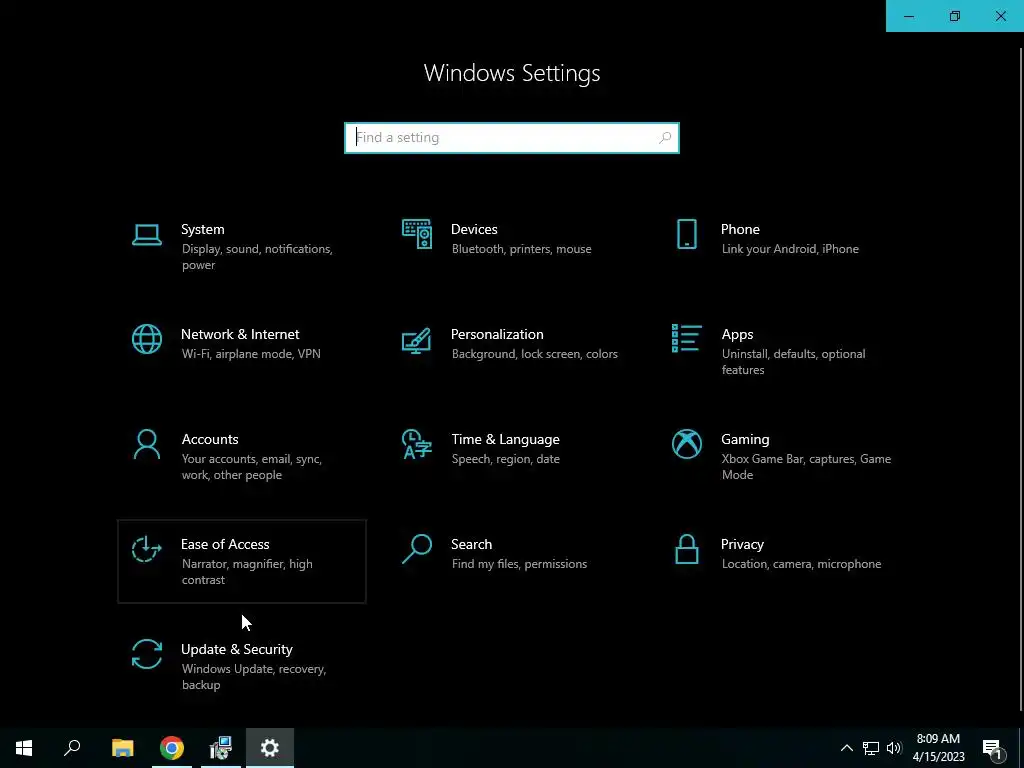Image resolution: width=1024 pixels, height=768 pixels.
Task: Open the Devices keyboard and speaker icon
Action: tap(417, 234)
